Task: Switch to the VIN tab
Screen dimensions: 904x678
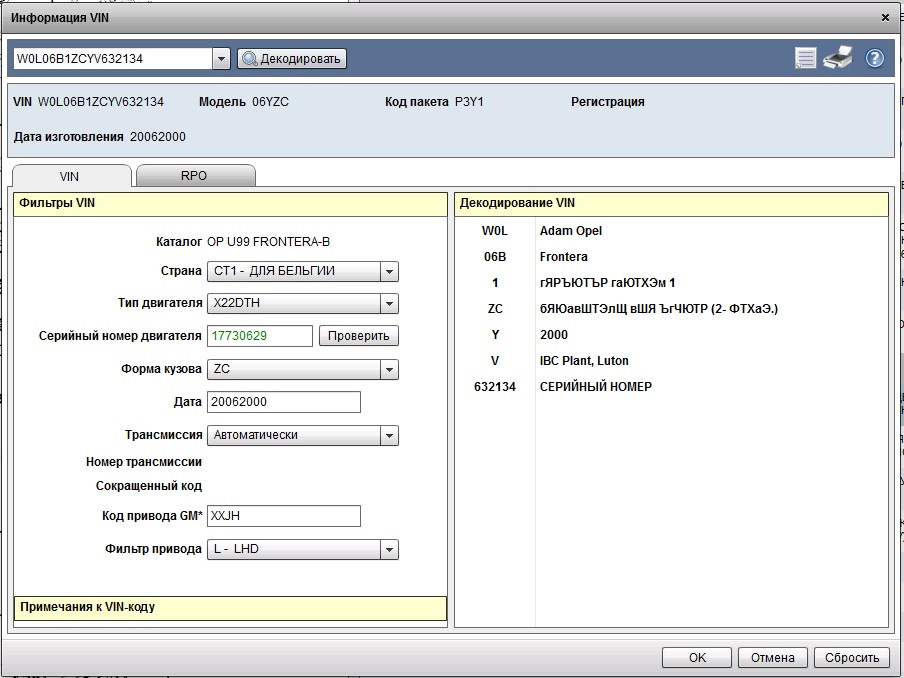Action: pyautogui.click(x=70, y=176)
